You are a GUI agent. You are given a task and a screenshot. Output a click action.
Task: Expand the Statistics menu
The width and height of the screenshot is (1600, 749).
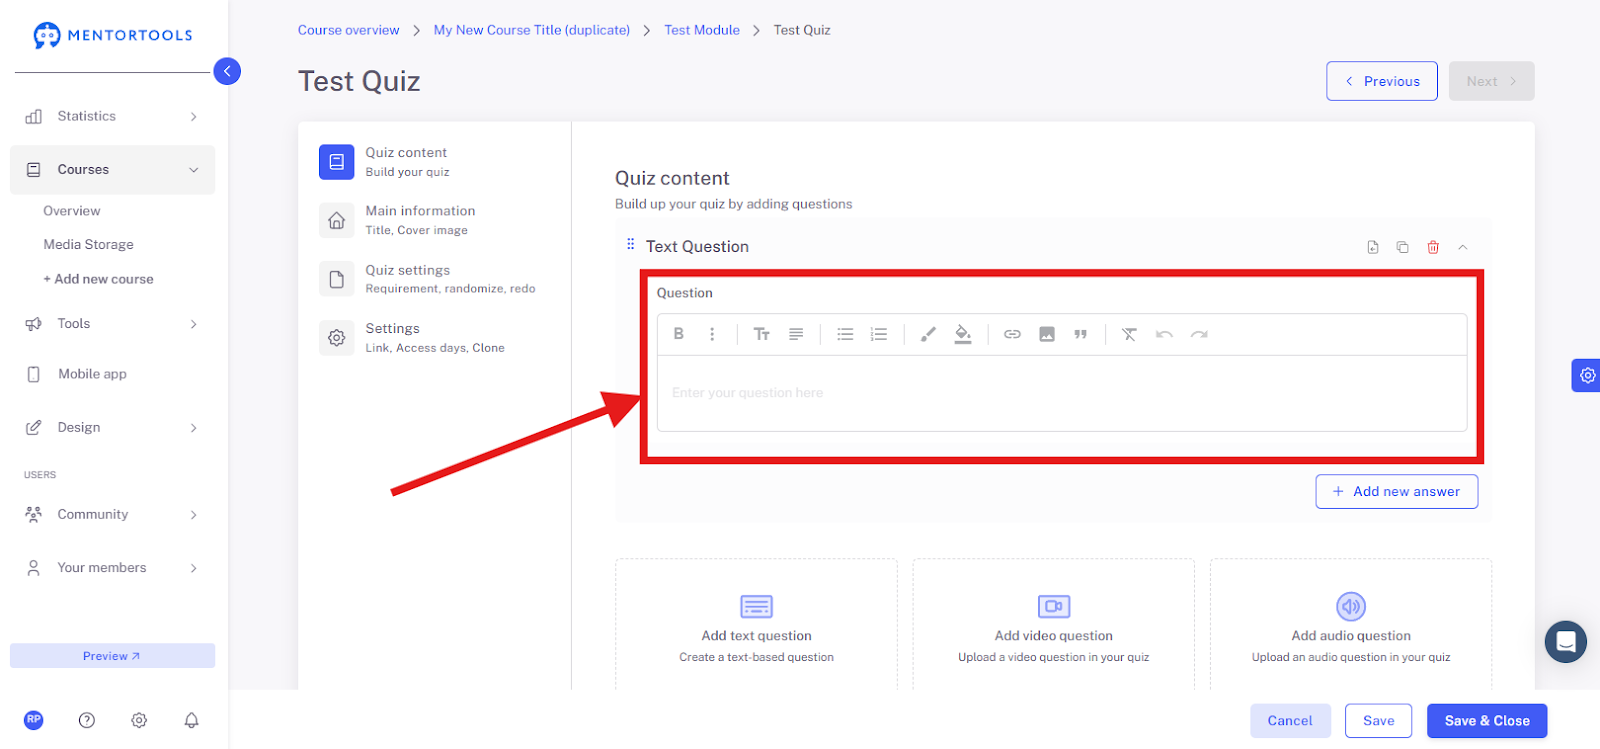[112, 116]
